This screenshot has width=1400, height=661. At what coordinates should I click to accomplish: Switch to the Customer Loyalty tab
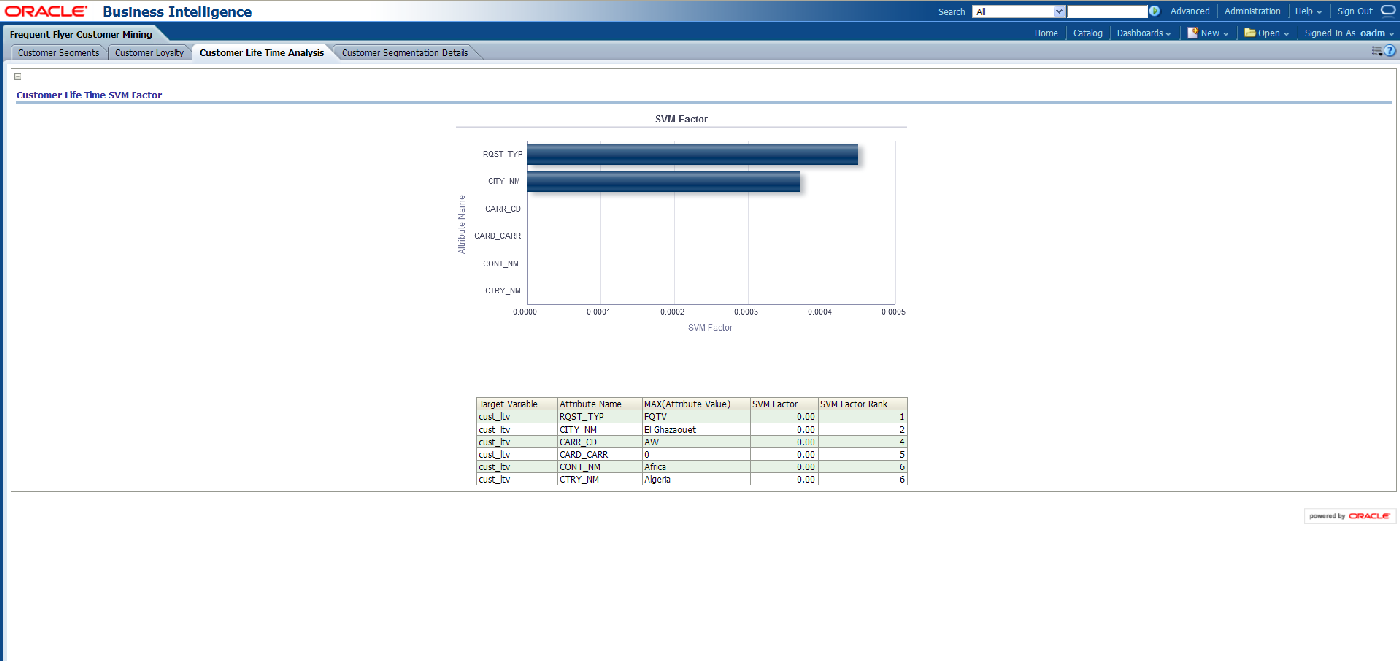pos(149,53)
